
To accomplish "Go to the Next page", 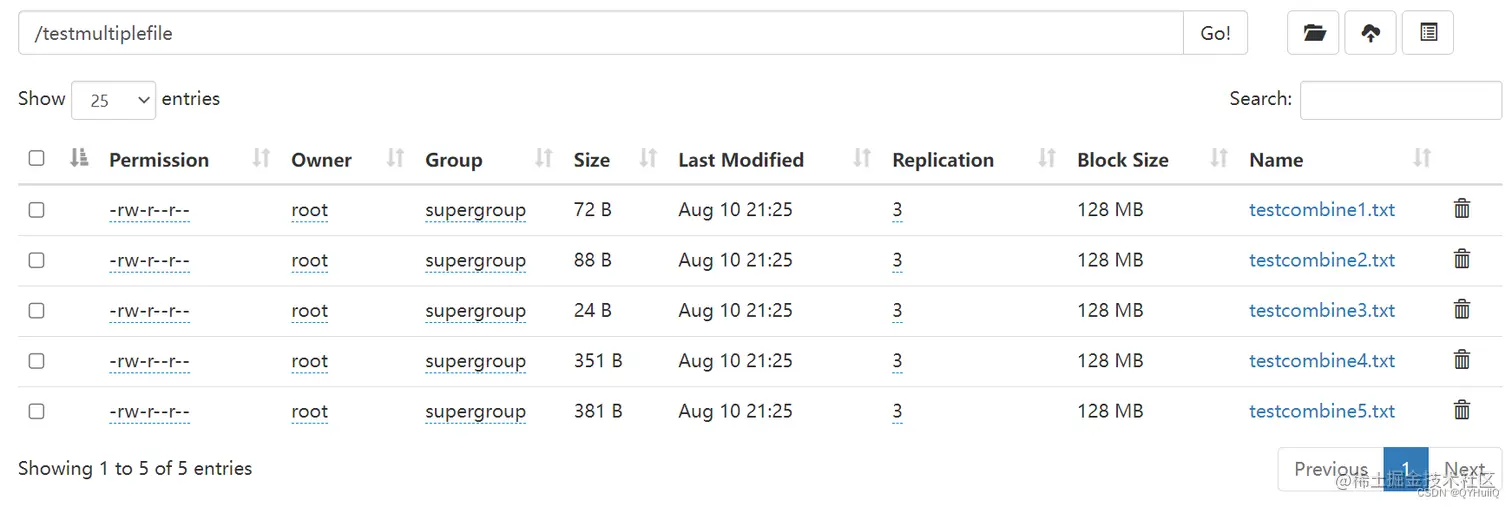I will tap(1463, 469).
